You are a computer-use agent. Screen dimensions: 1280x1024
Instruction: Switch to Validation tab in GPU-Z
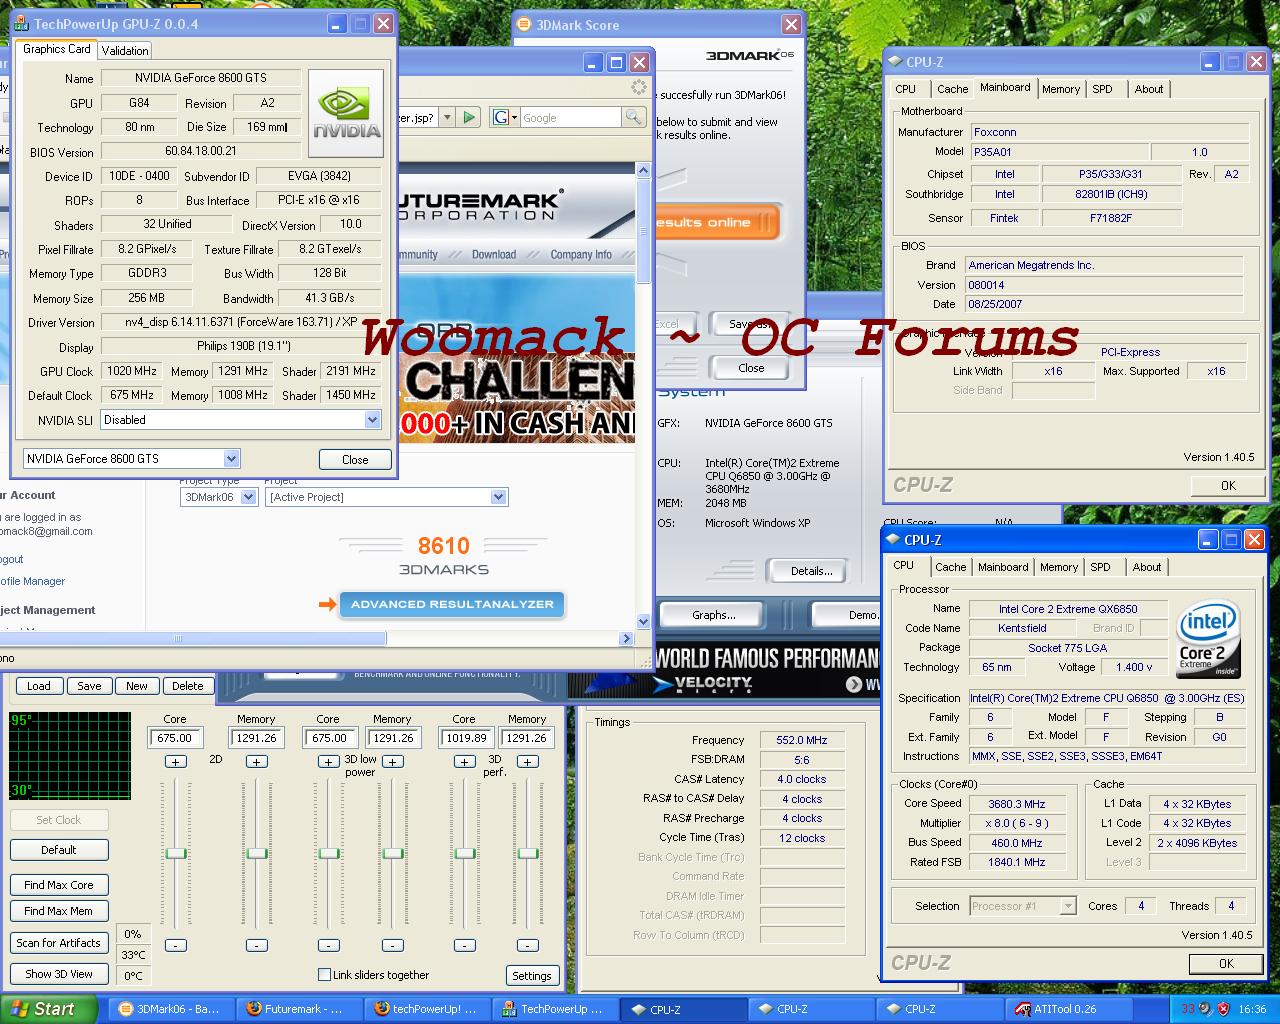pyautogui.click(x=125, y=50)
